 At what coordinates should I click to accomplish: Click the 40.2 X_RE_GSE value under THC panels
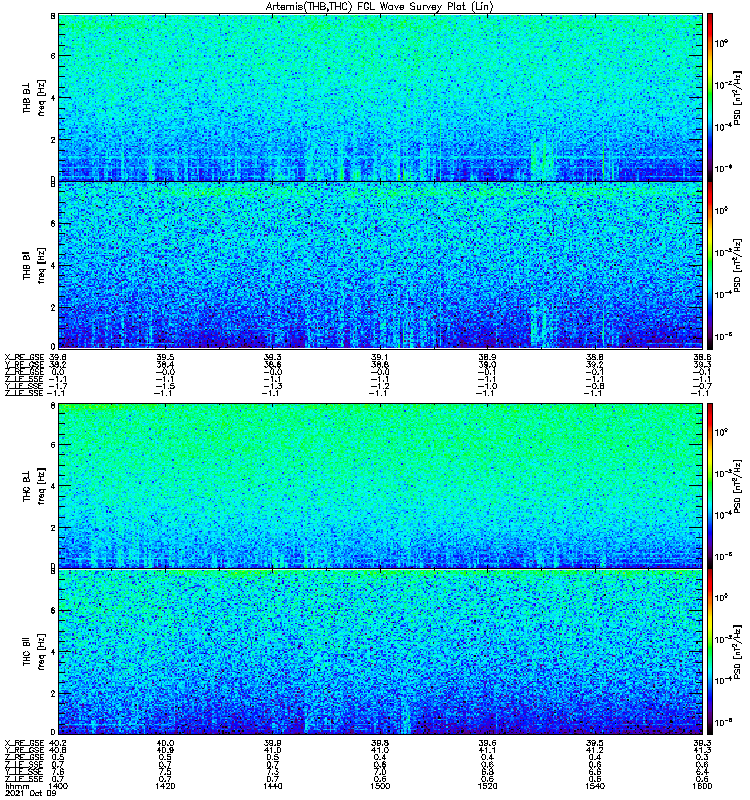point(58,743)
